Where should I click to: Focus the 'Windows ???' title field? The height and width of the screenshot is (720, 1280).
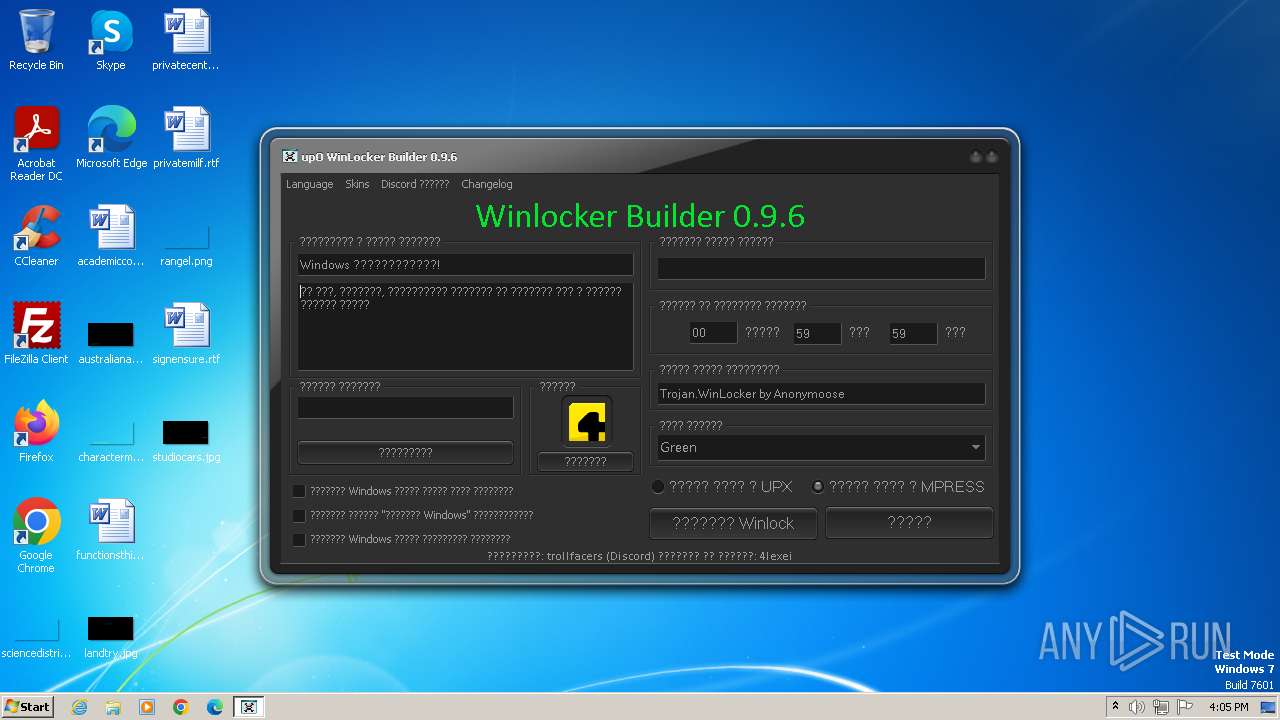465,265
